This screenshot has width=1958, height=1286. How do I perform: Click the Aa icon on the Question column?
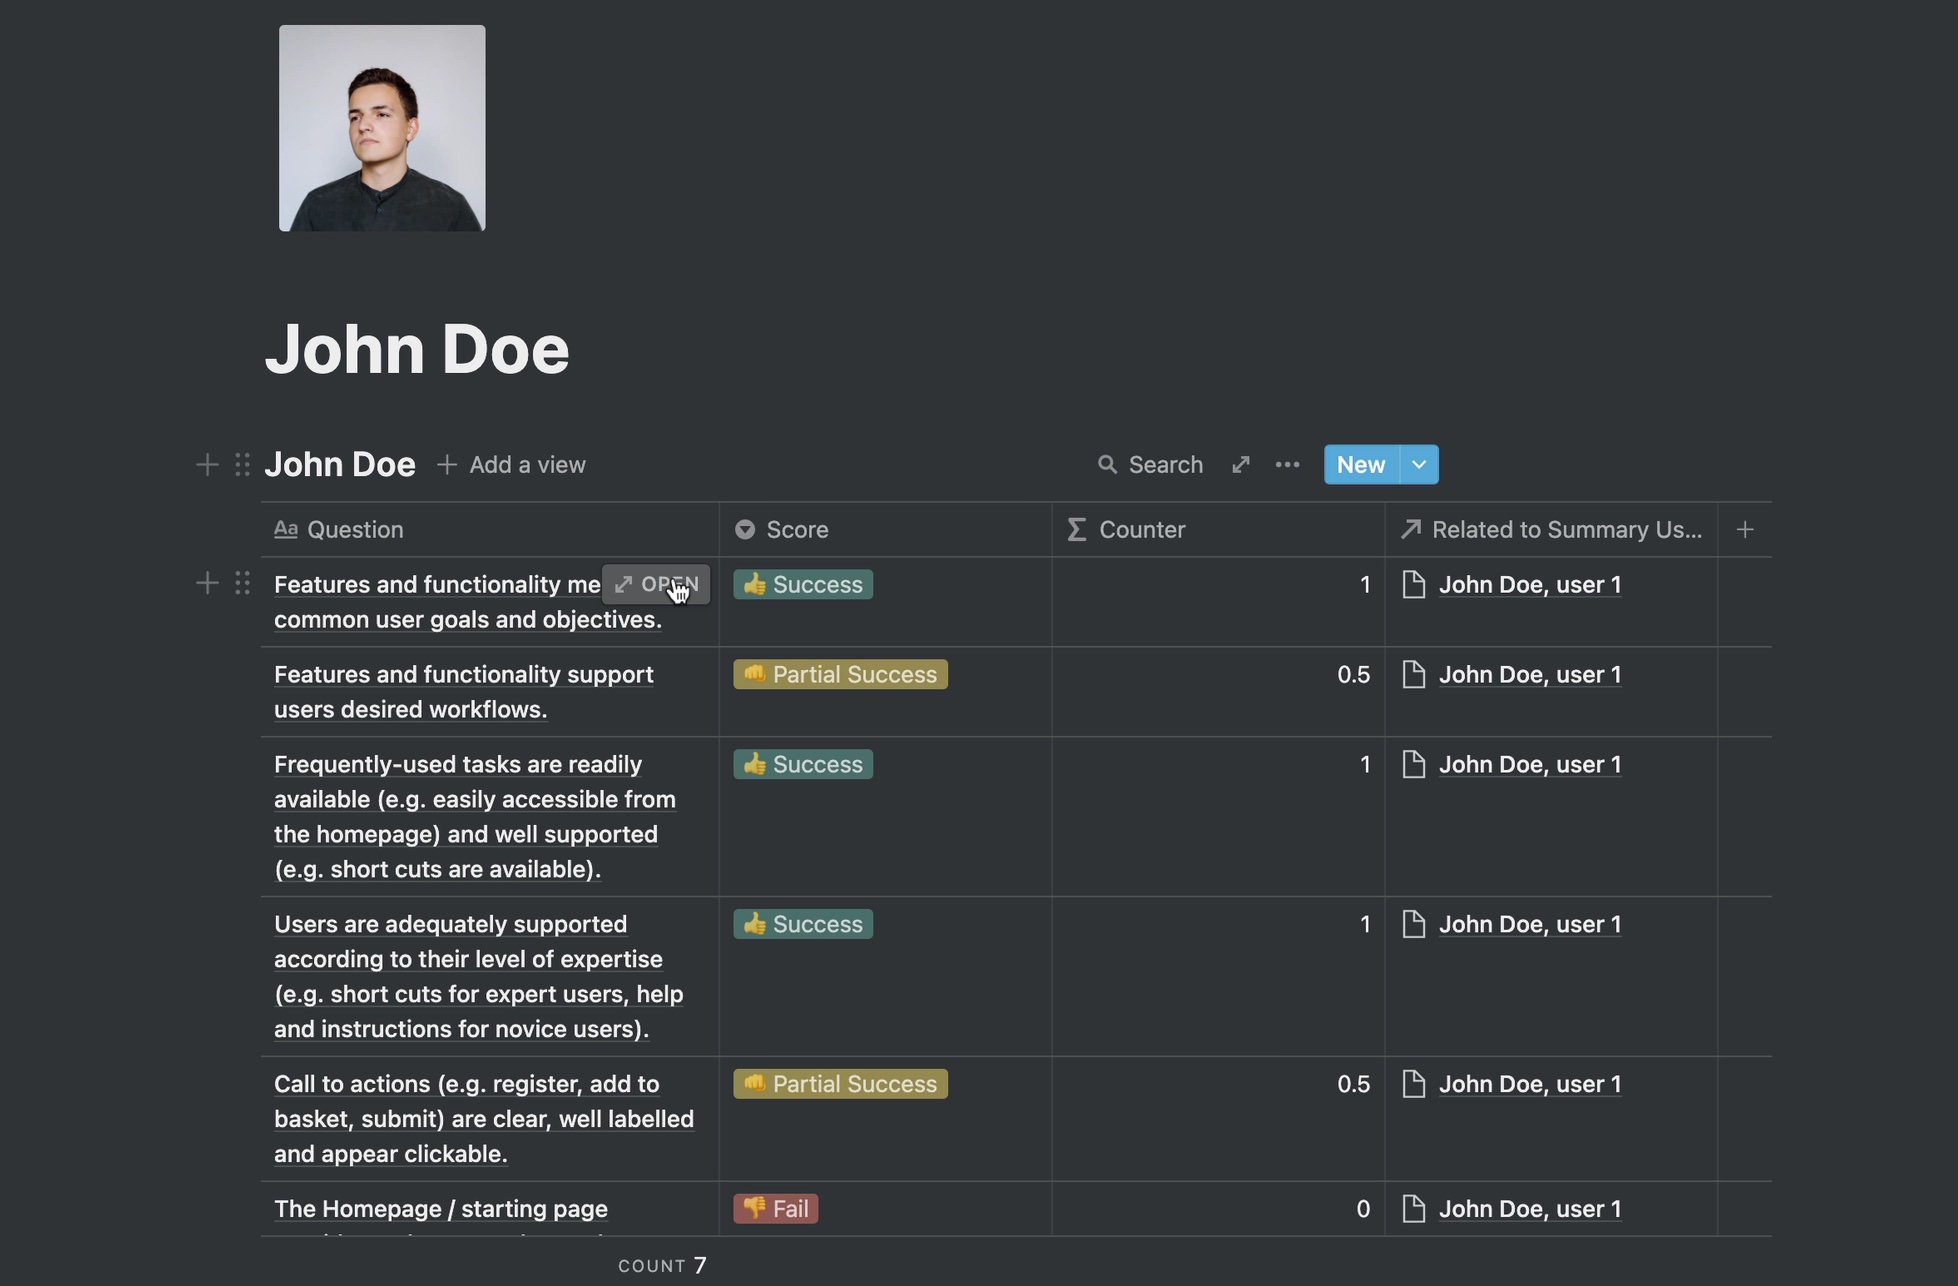tap(285, 529)
